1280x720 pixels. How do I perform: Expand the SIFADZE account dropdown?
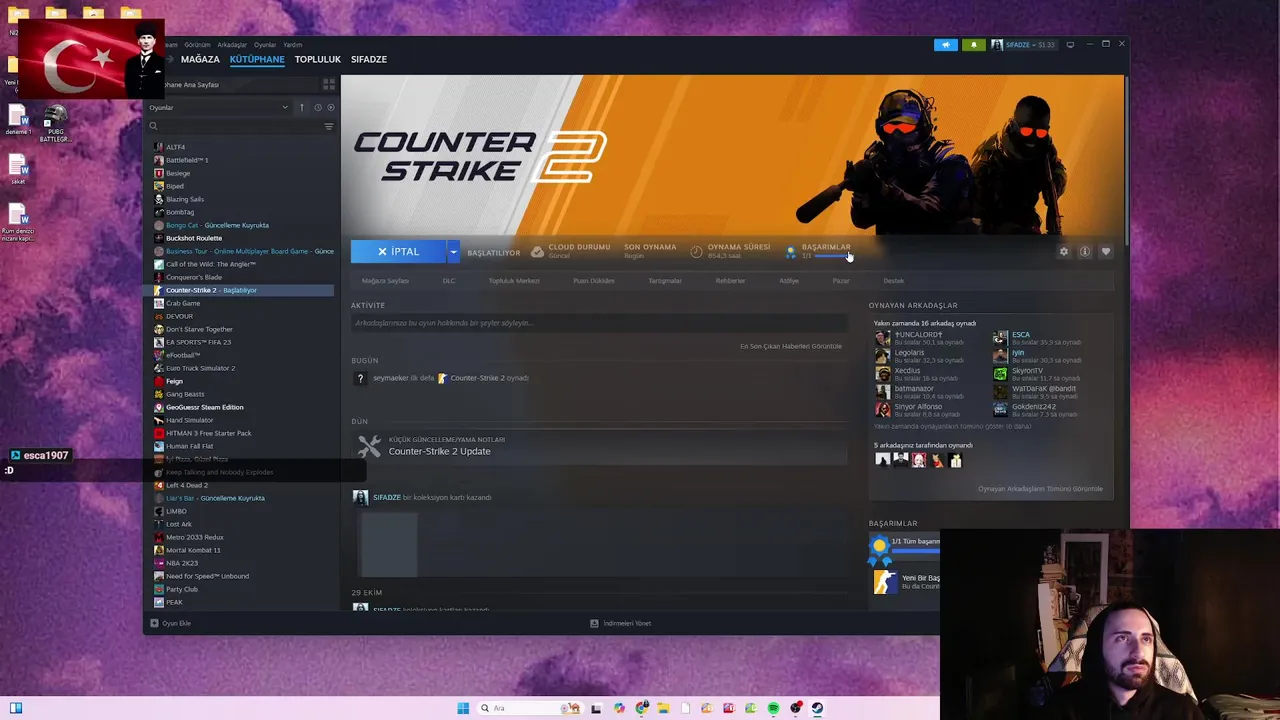click(1023, 45)
